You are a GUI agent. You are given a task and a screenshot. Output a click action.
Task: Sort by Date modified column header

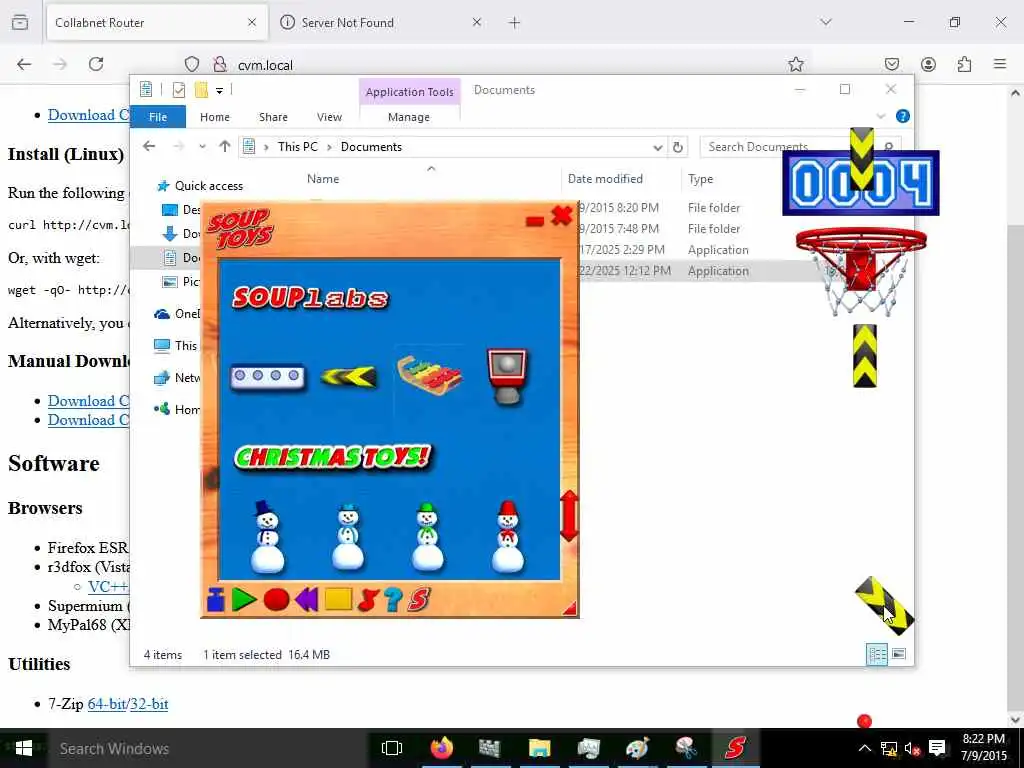coord(605,179)
